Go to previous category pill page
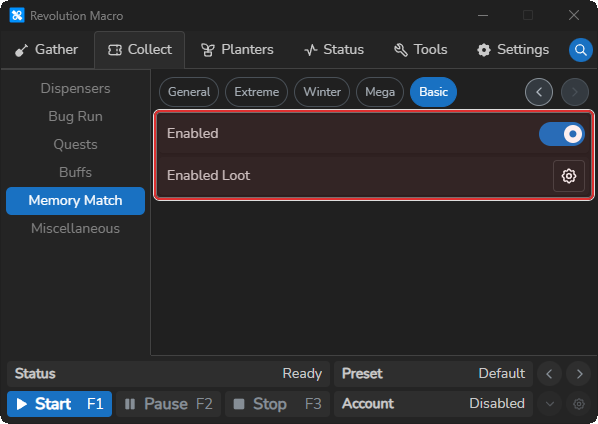 [539, 92]
